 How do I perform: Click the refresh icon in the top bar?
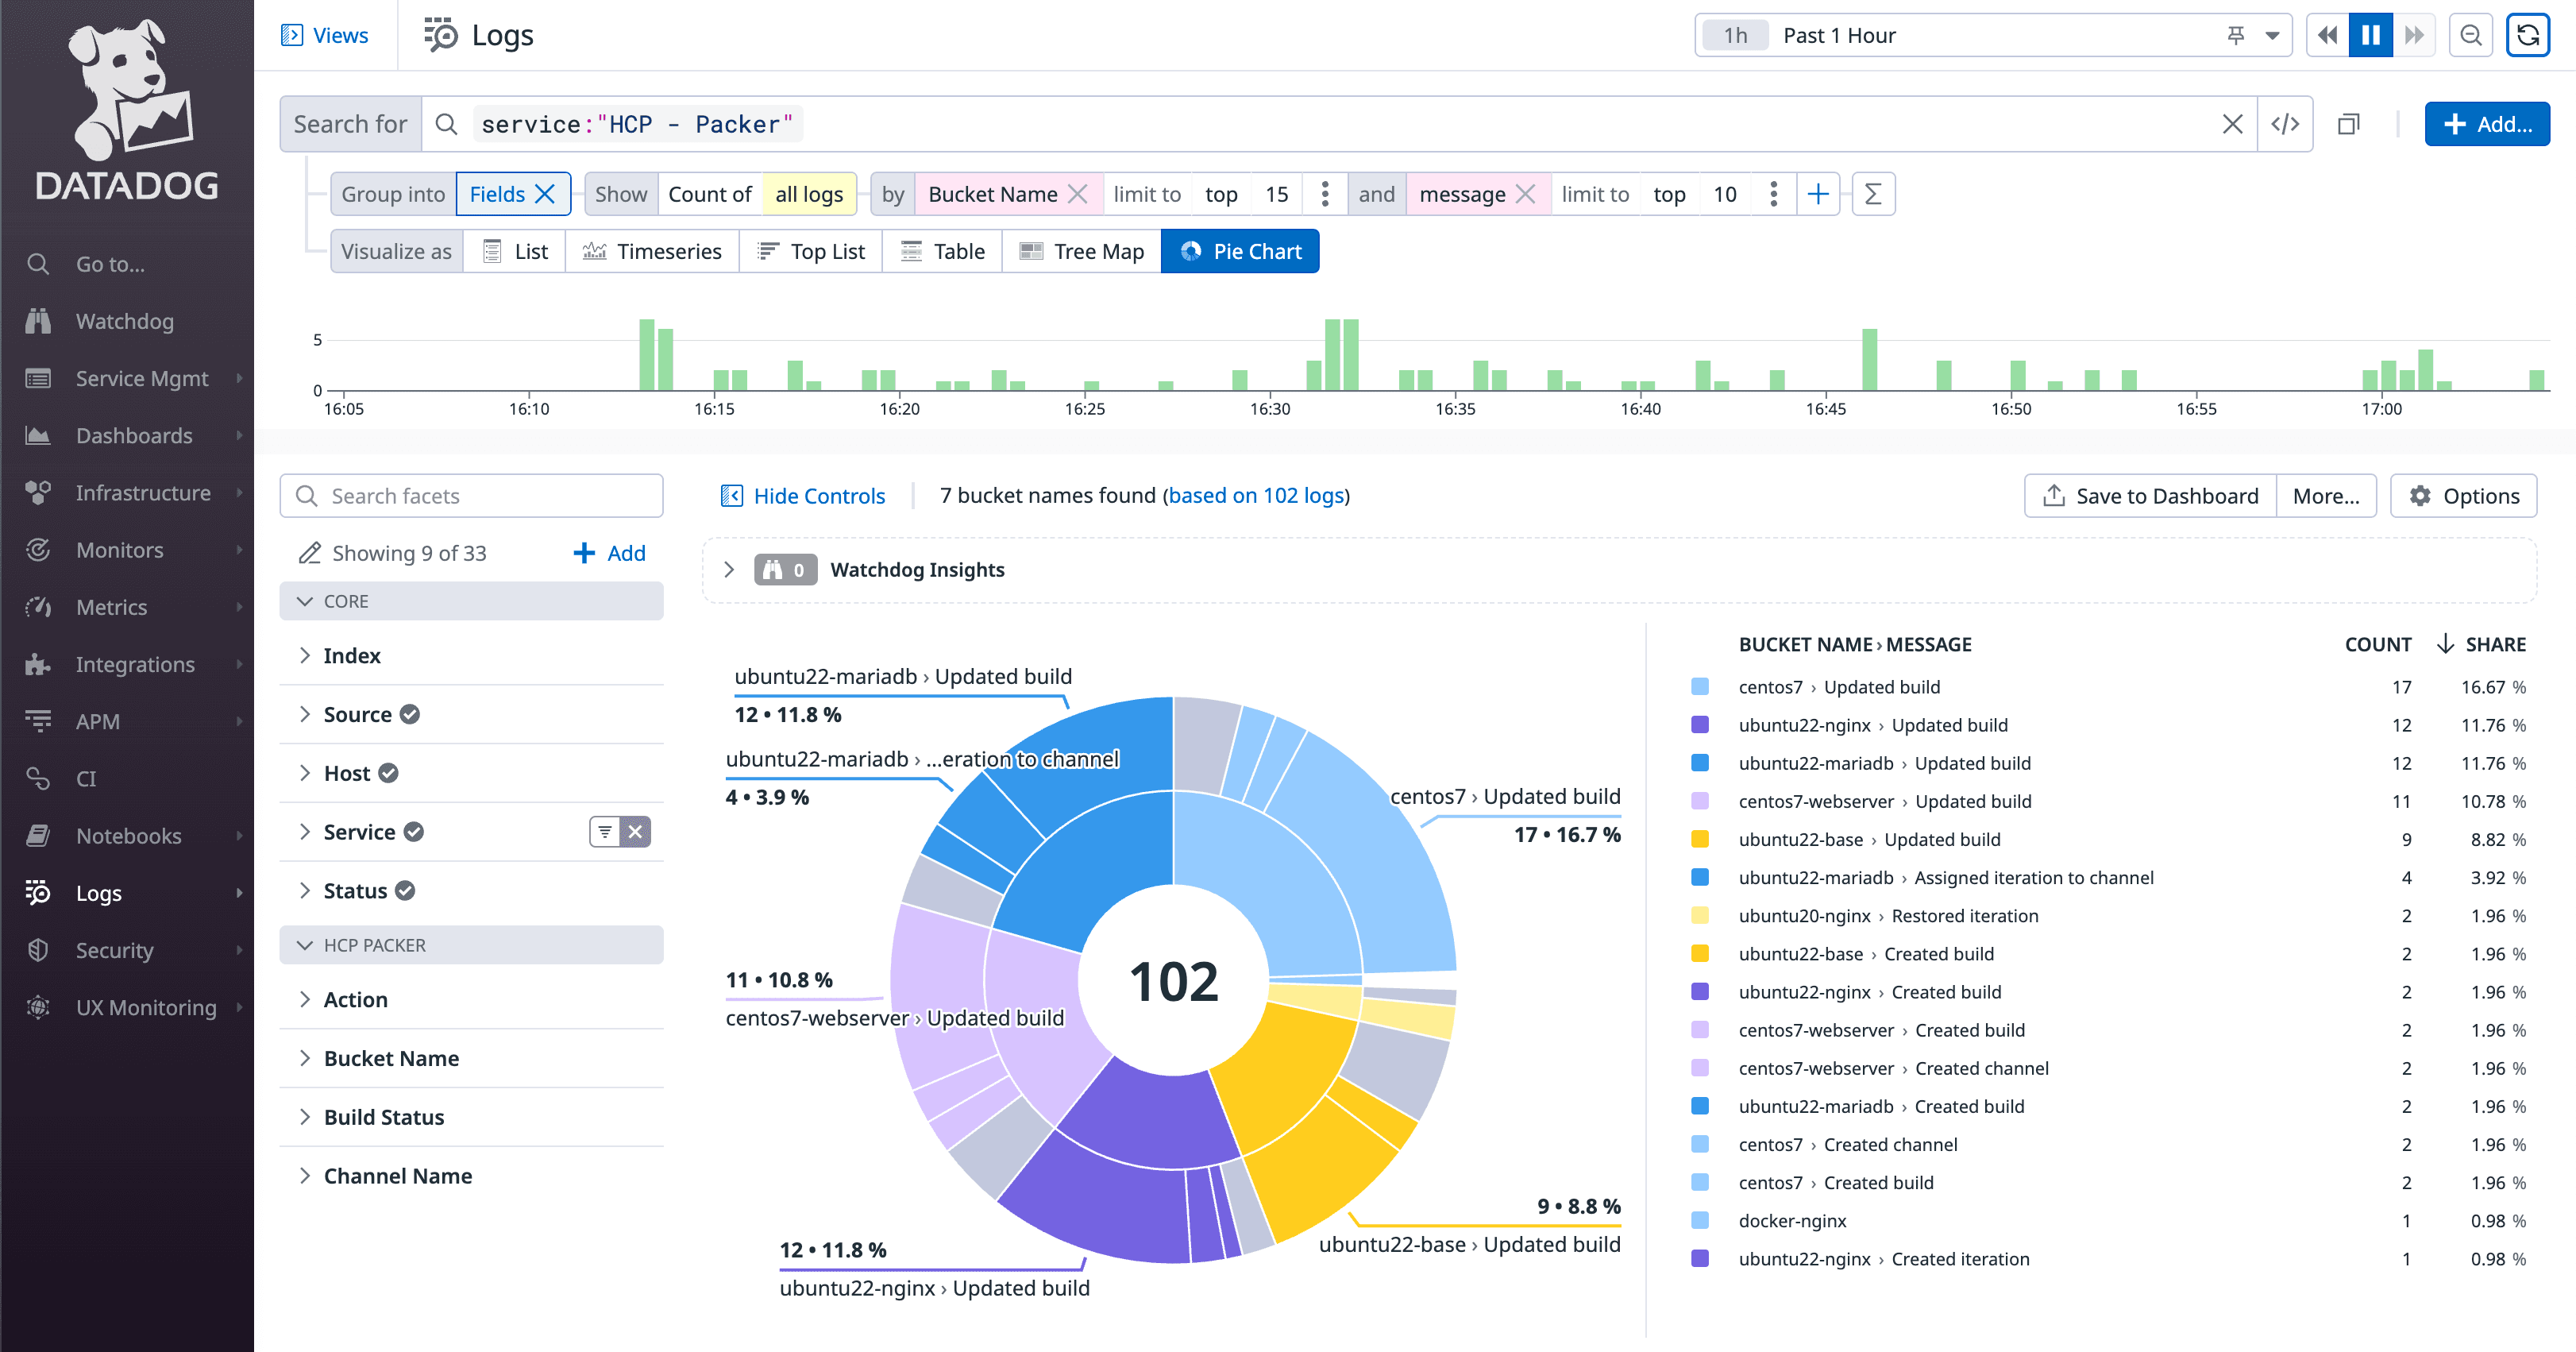2529,36
